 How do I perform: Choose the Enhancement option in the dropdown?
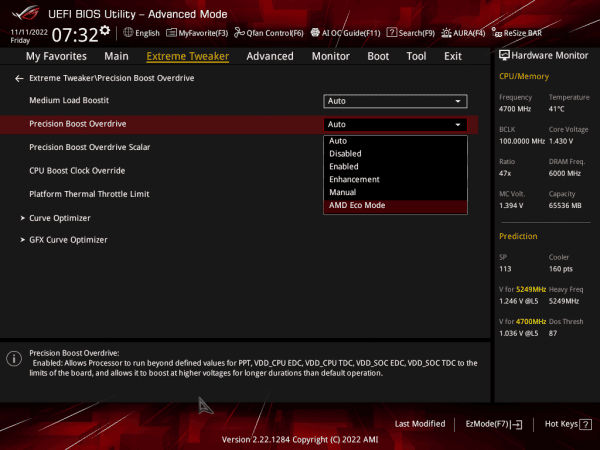(354, 179)
